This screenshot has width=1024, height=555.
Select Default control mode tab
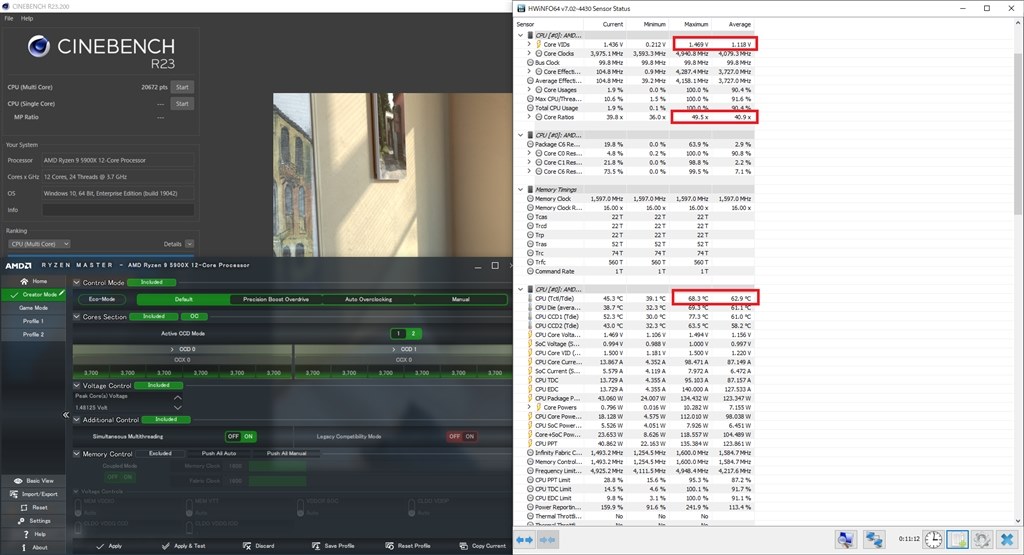(x=184, y=299)
